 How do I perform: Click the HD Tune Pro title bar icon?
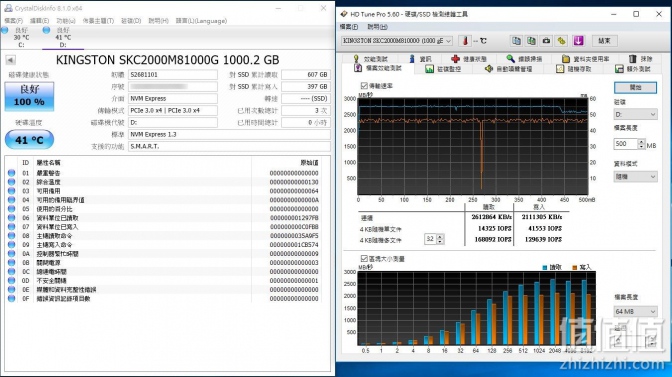[344, 14]
